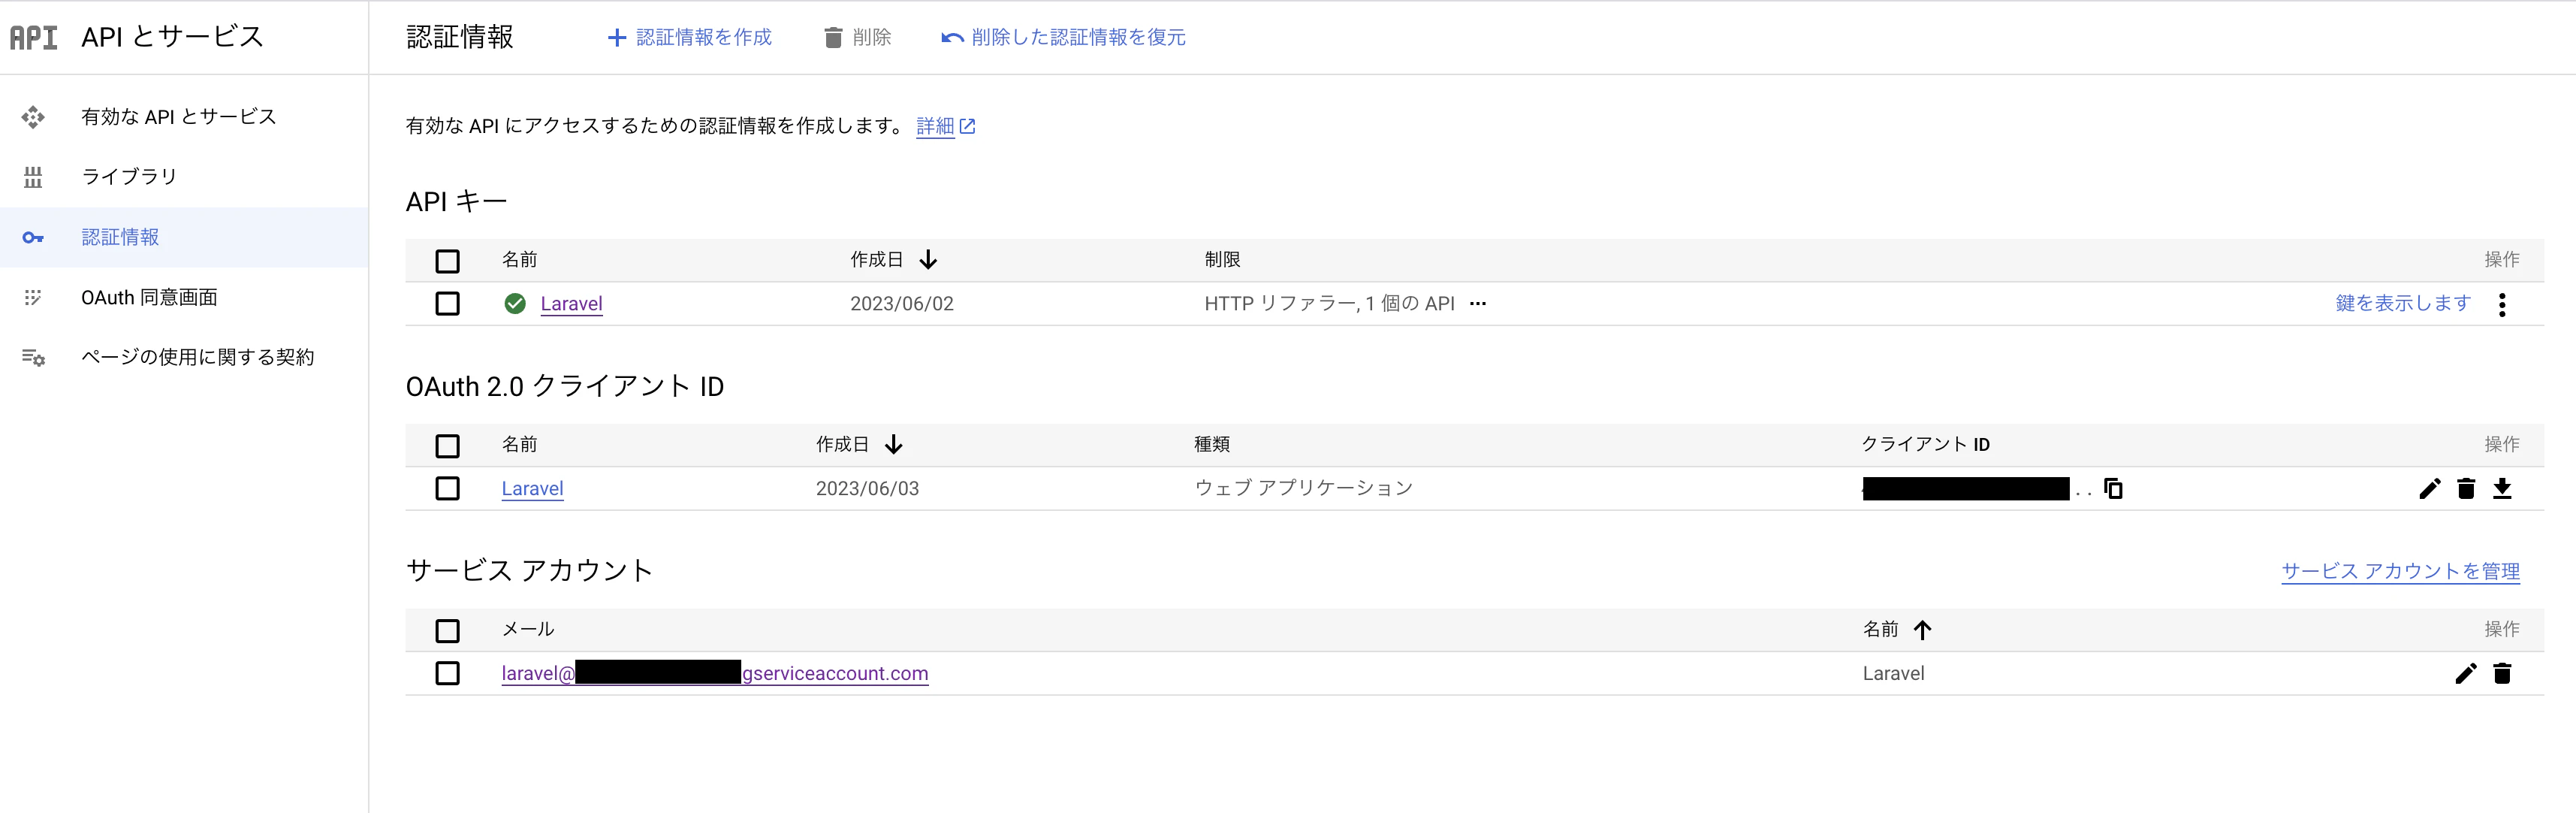Click 鍵を表示します link
Screen dimensions: 2576x813
tap(2403, 303)
